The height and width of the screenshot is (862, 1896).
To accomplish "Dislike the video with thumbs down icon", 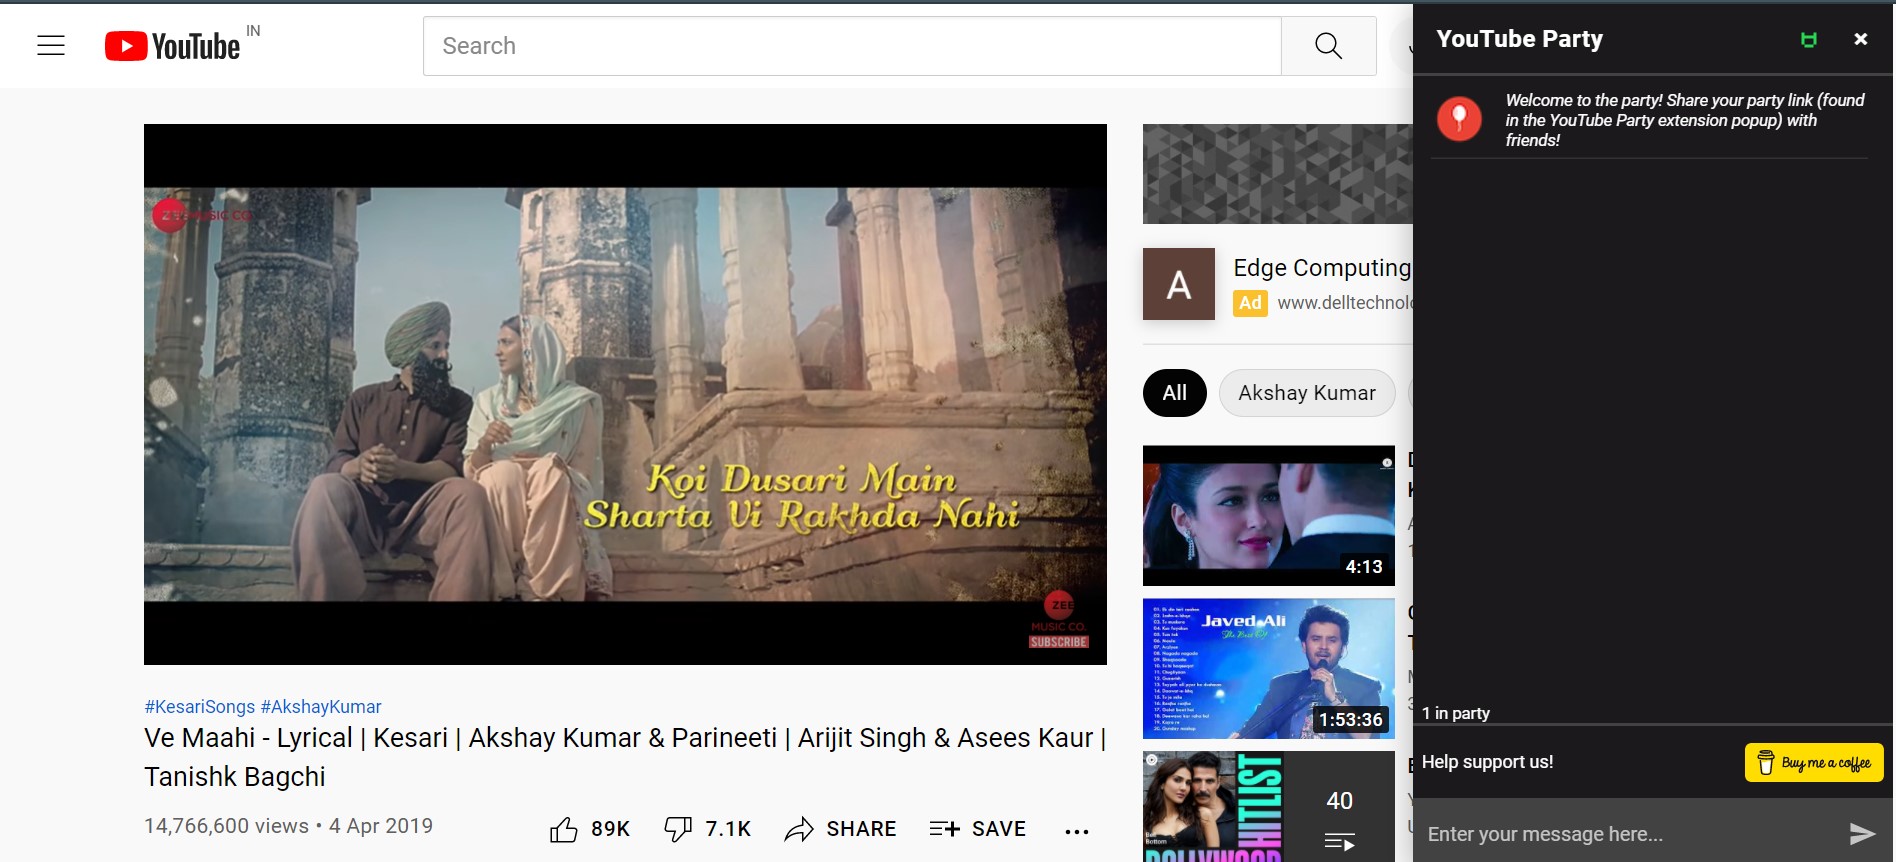I will tap(678, 829).
